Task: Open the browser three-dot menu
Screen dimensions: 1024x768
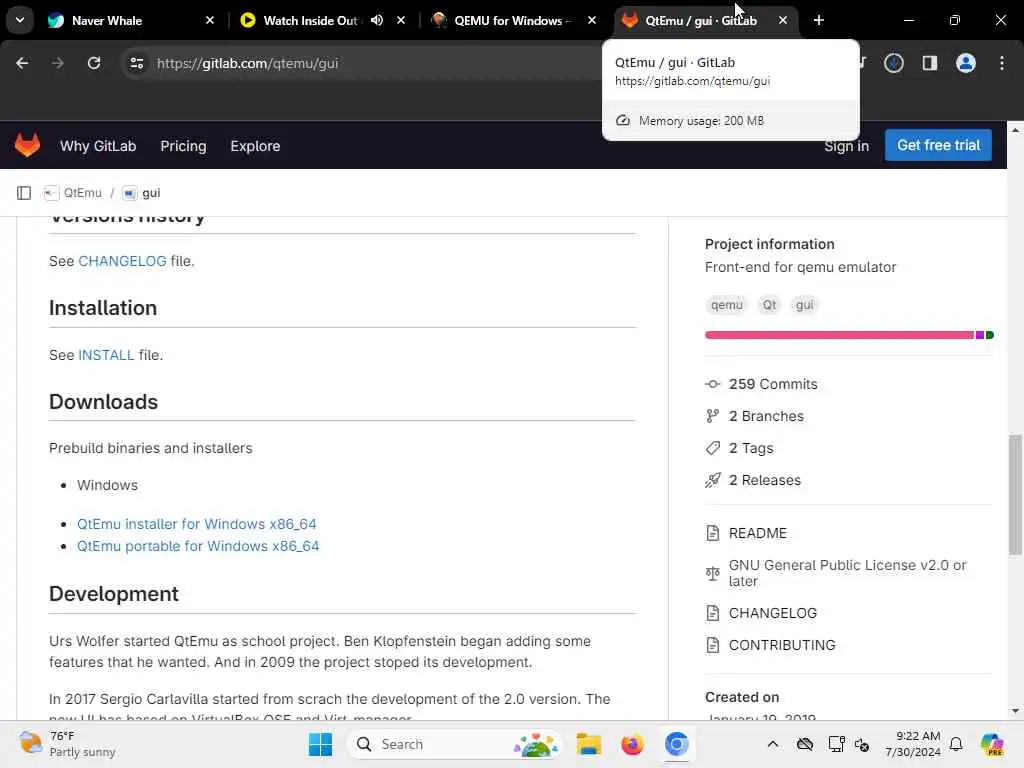Action: tap(1002, 63)
